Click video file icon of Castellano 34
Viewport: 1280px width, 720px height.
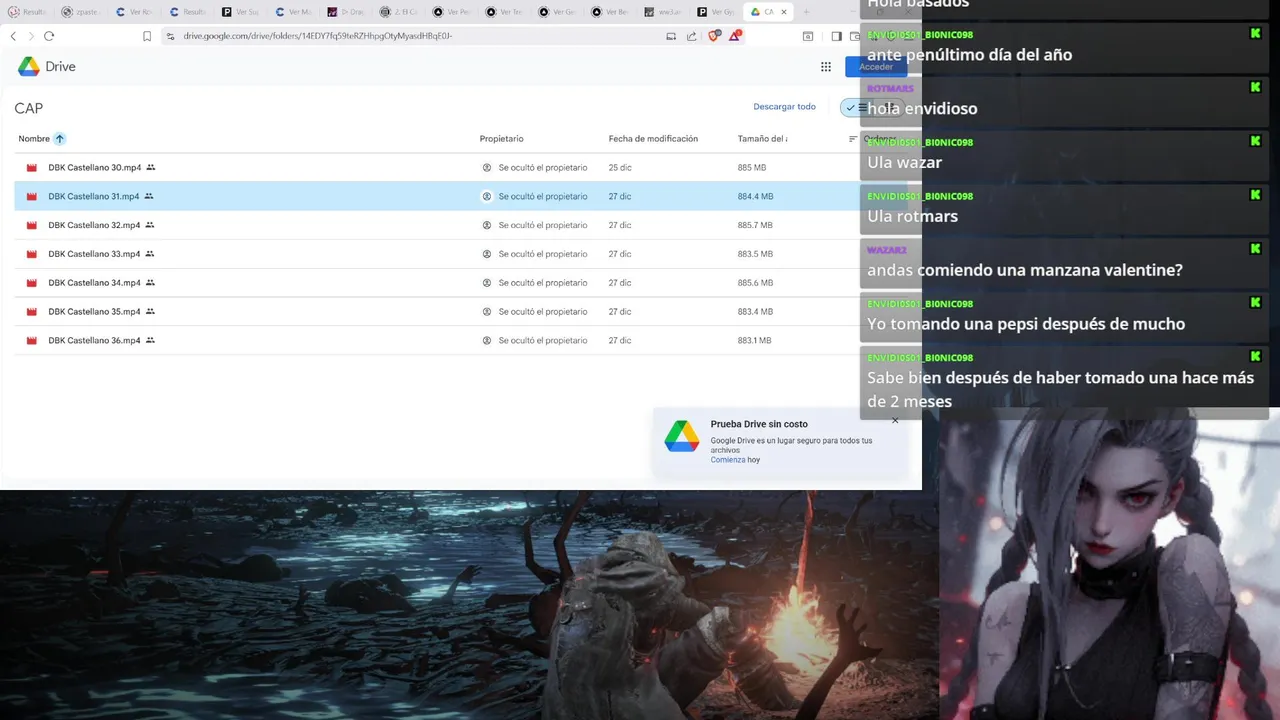click(32, 283)
